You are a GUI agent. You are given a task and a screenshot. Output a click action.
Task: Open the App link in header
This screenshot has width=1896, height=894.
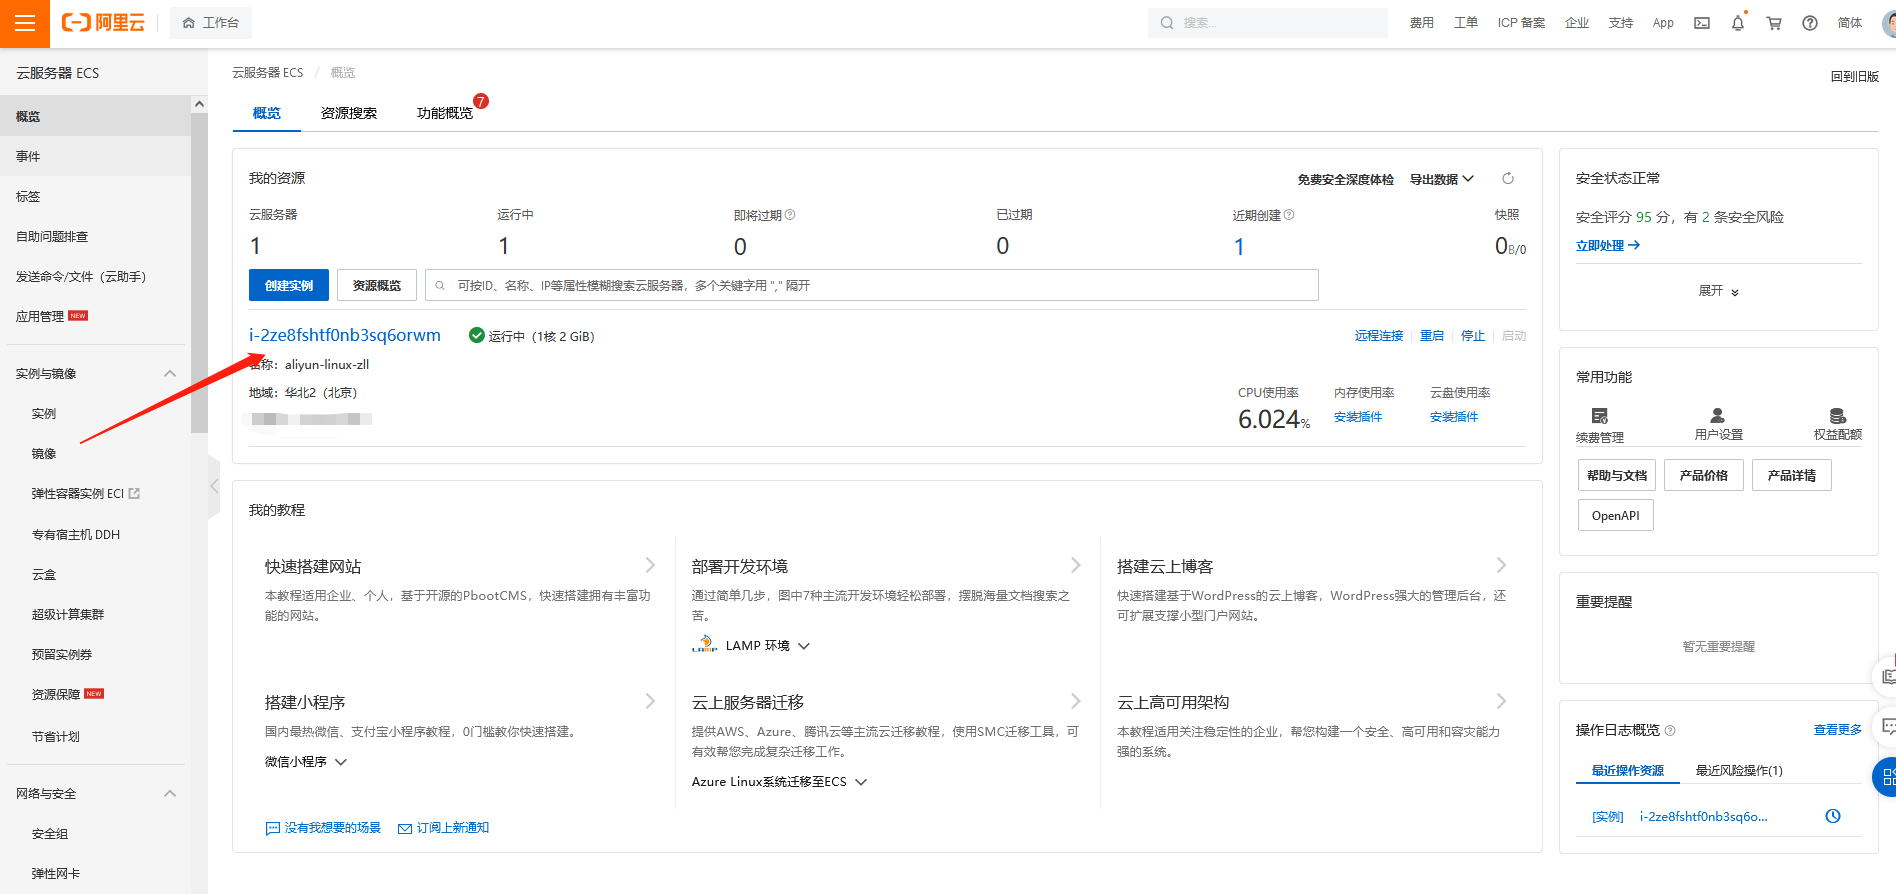click(x=1663, y=23)
